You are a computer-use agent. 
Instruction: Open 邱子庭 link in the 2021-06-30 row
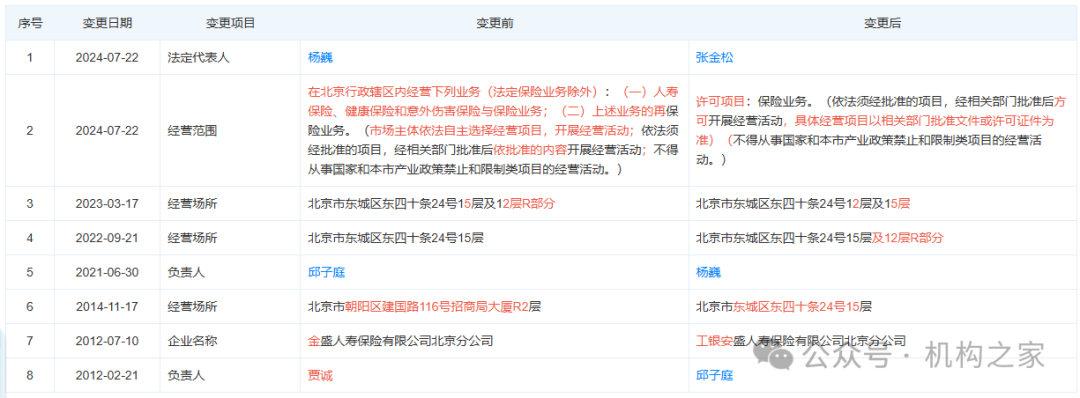[x=326, y=272]
